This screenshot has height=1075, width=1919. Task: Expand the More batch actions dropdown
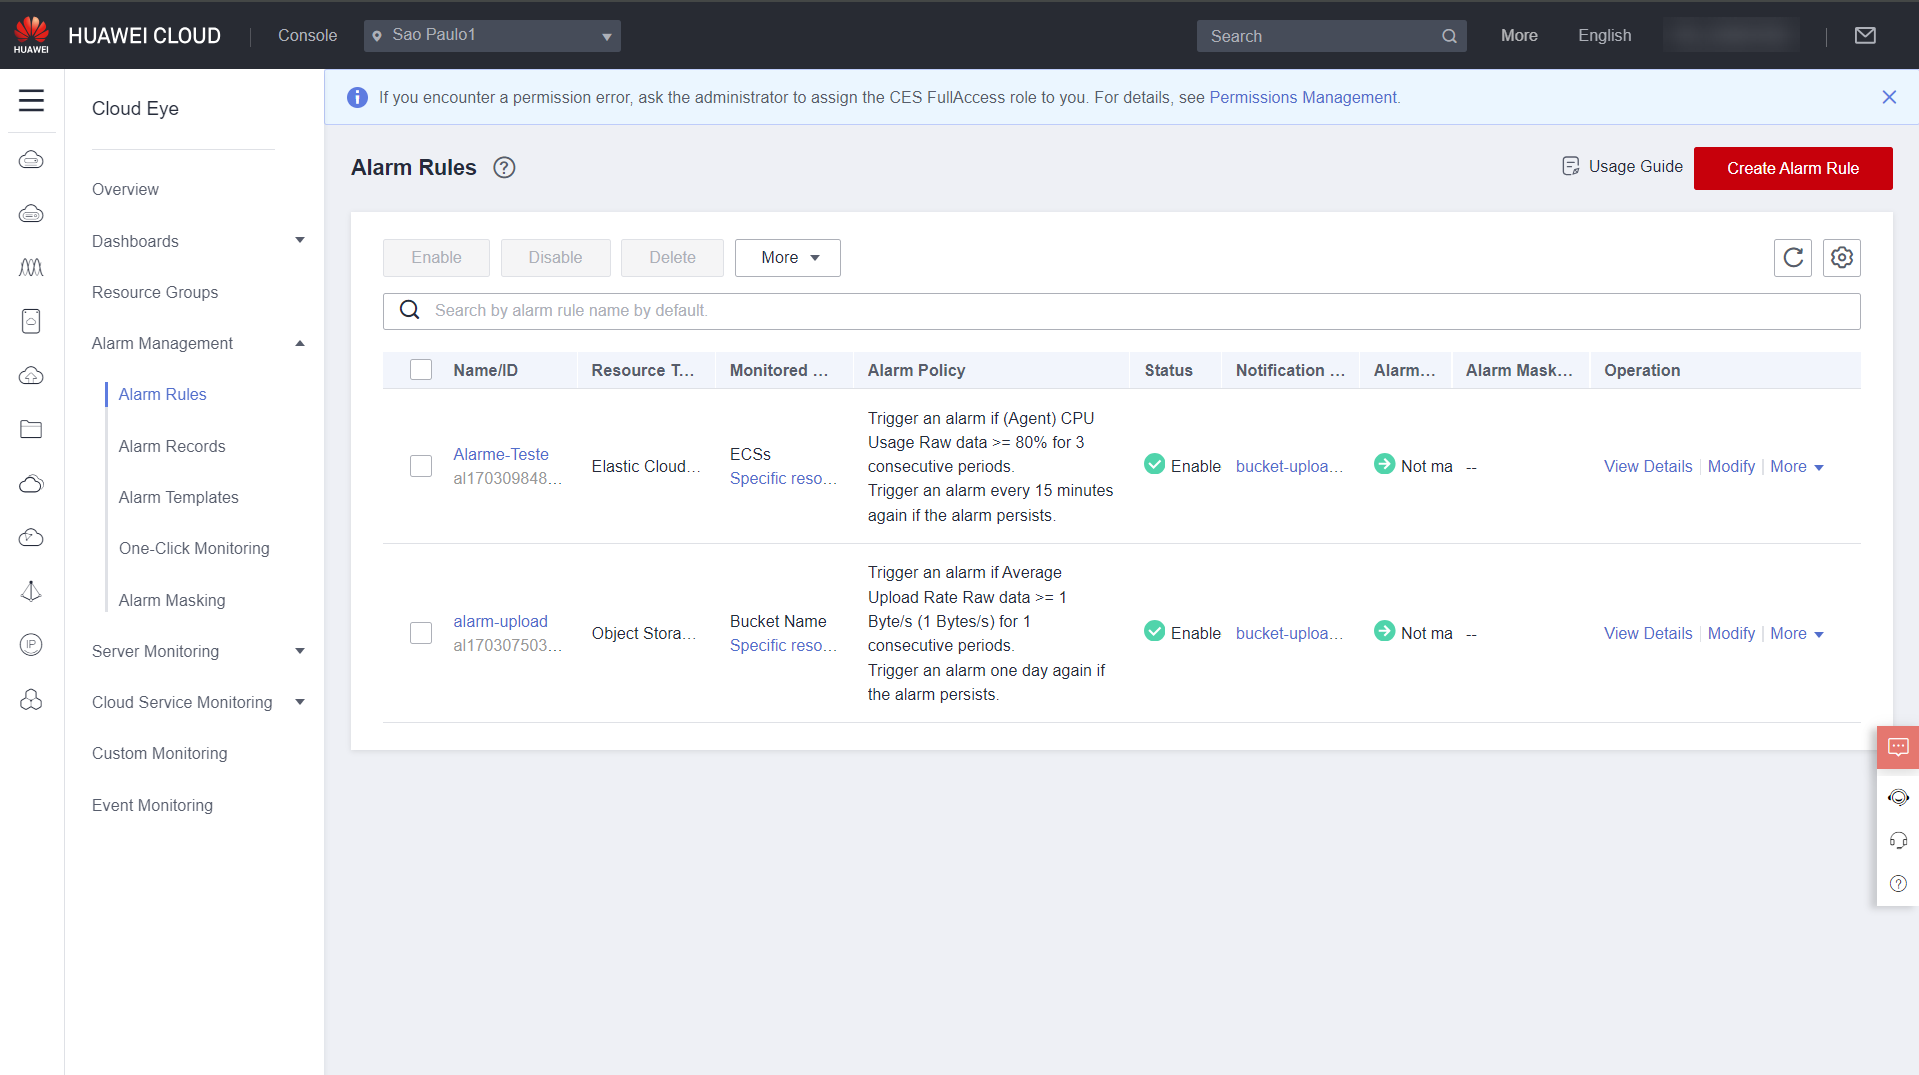point(788,258)
